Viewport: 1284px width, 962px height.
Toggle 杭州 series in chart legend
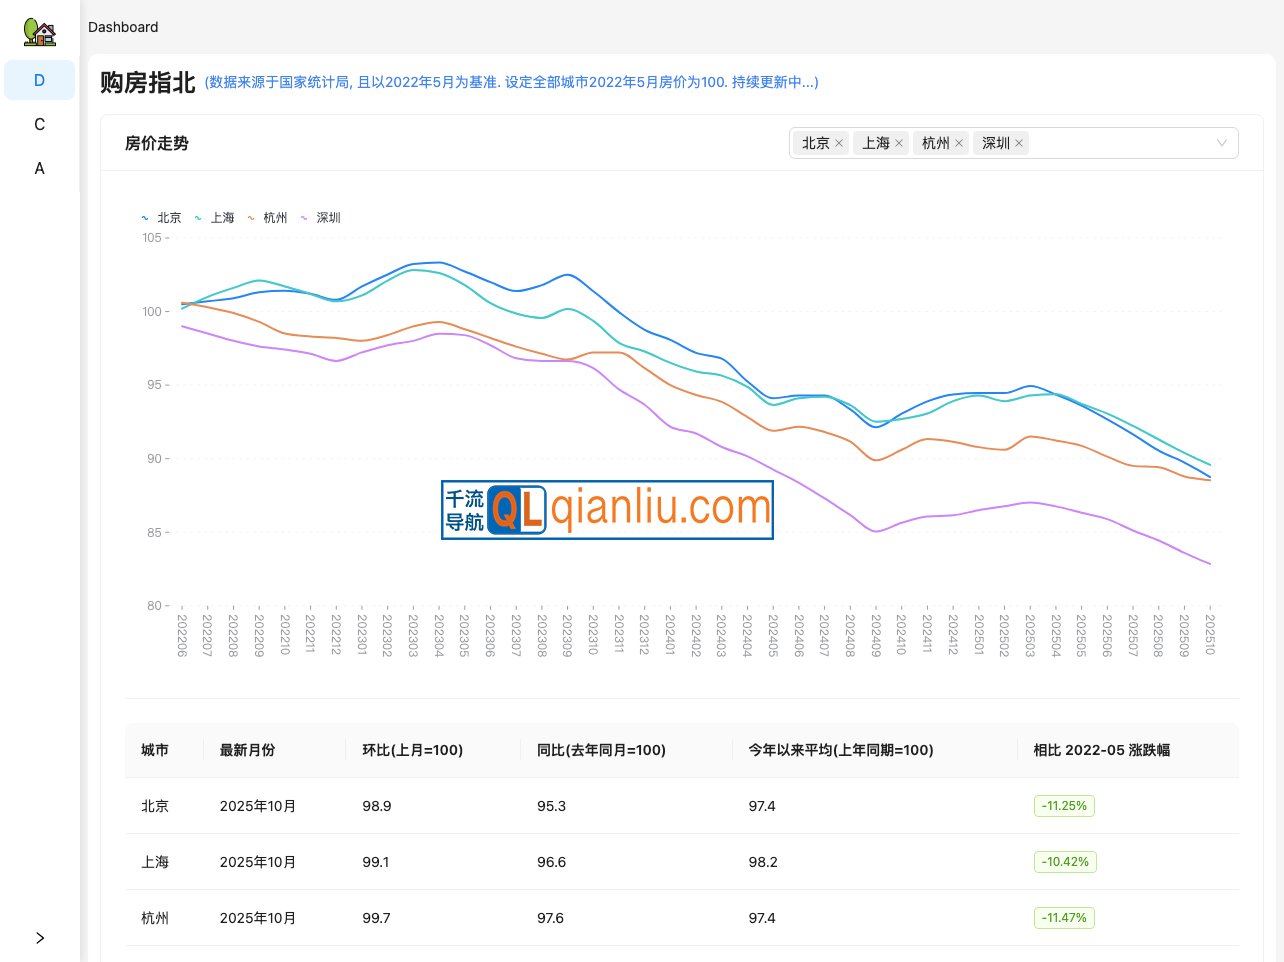tap(268, 218)
